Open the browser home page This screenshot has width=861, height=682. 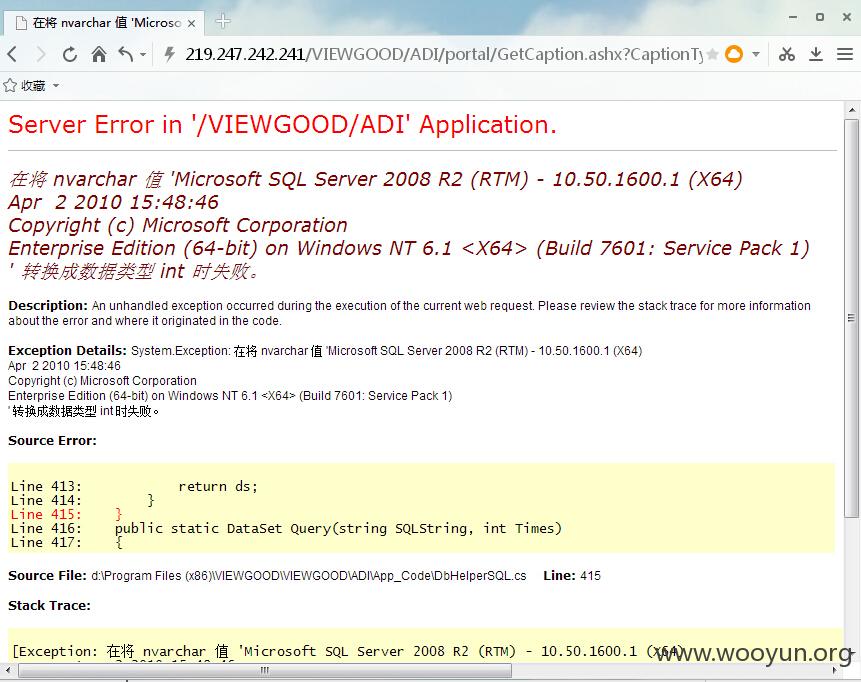(99, 54)
